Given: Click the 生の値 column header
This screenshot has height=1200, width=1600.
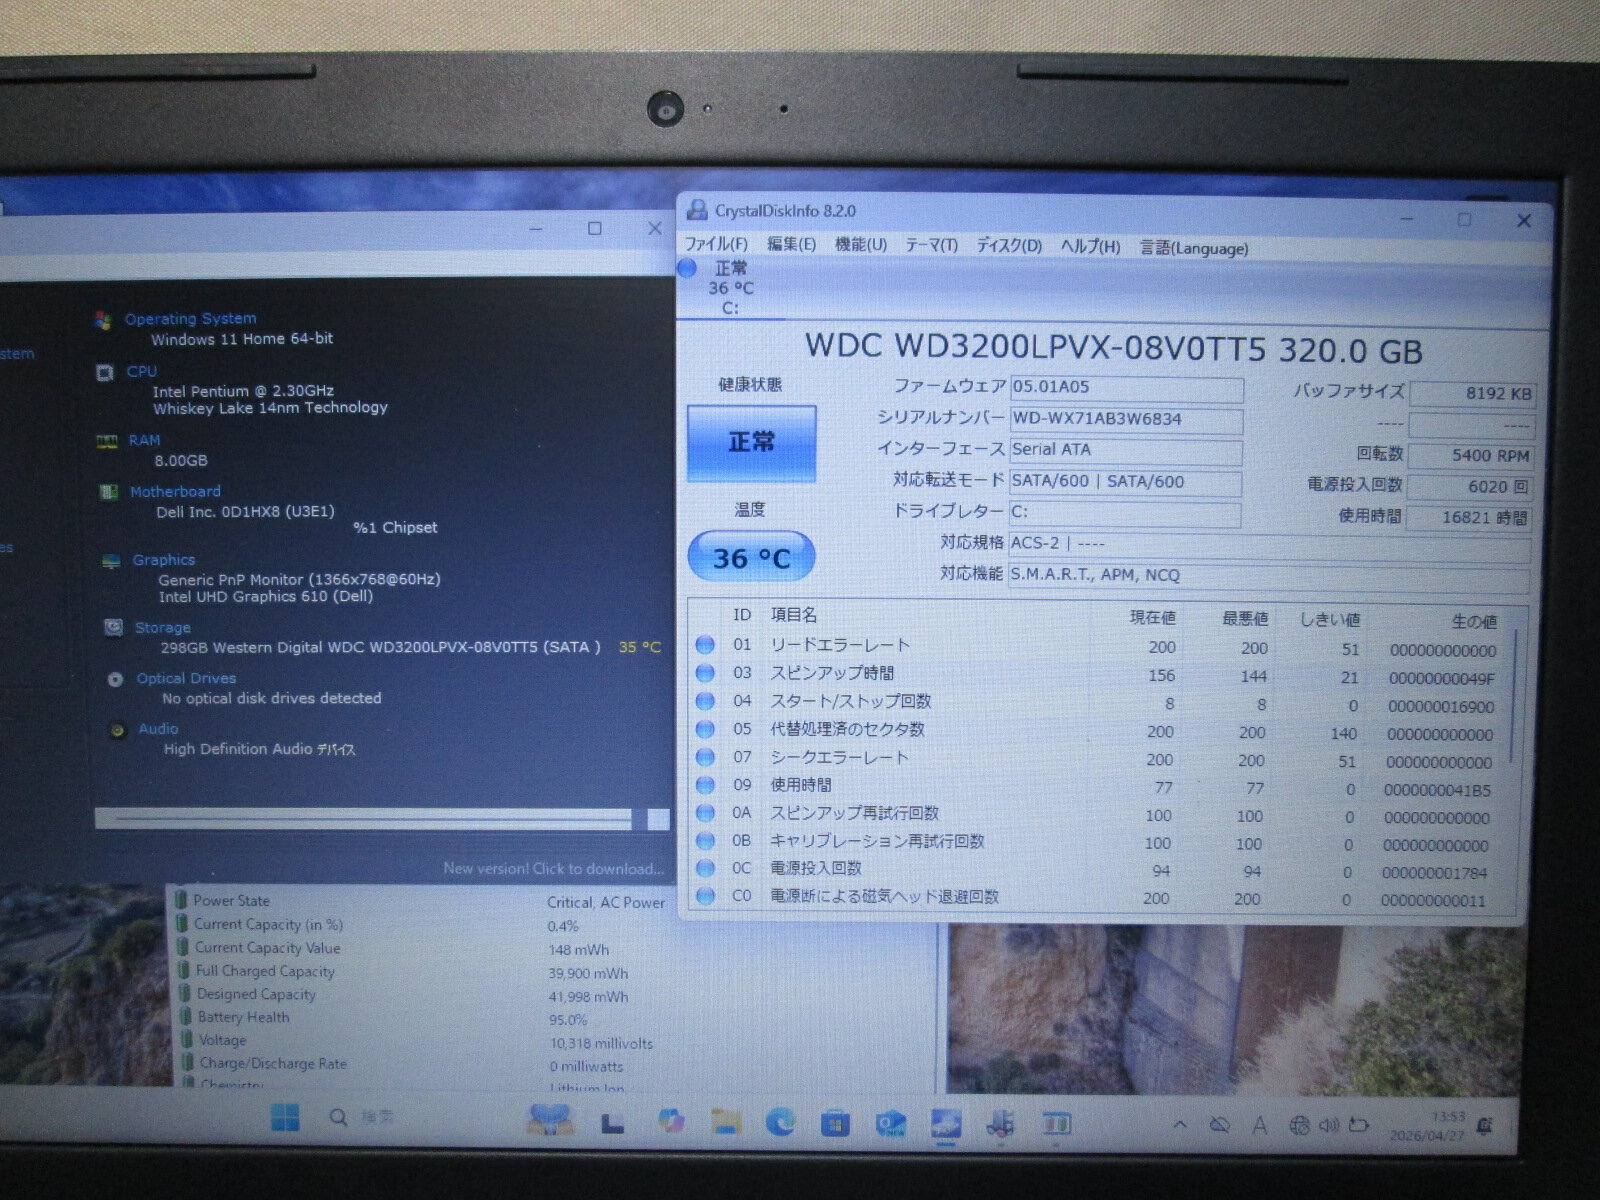Looking at the screenshot, I should click(x=1474, y=621).
